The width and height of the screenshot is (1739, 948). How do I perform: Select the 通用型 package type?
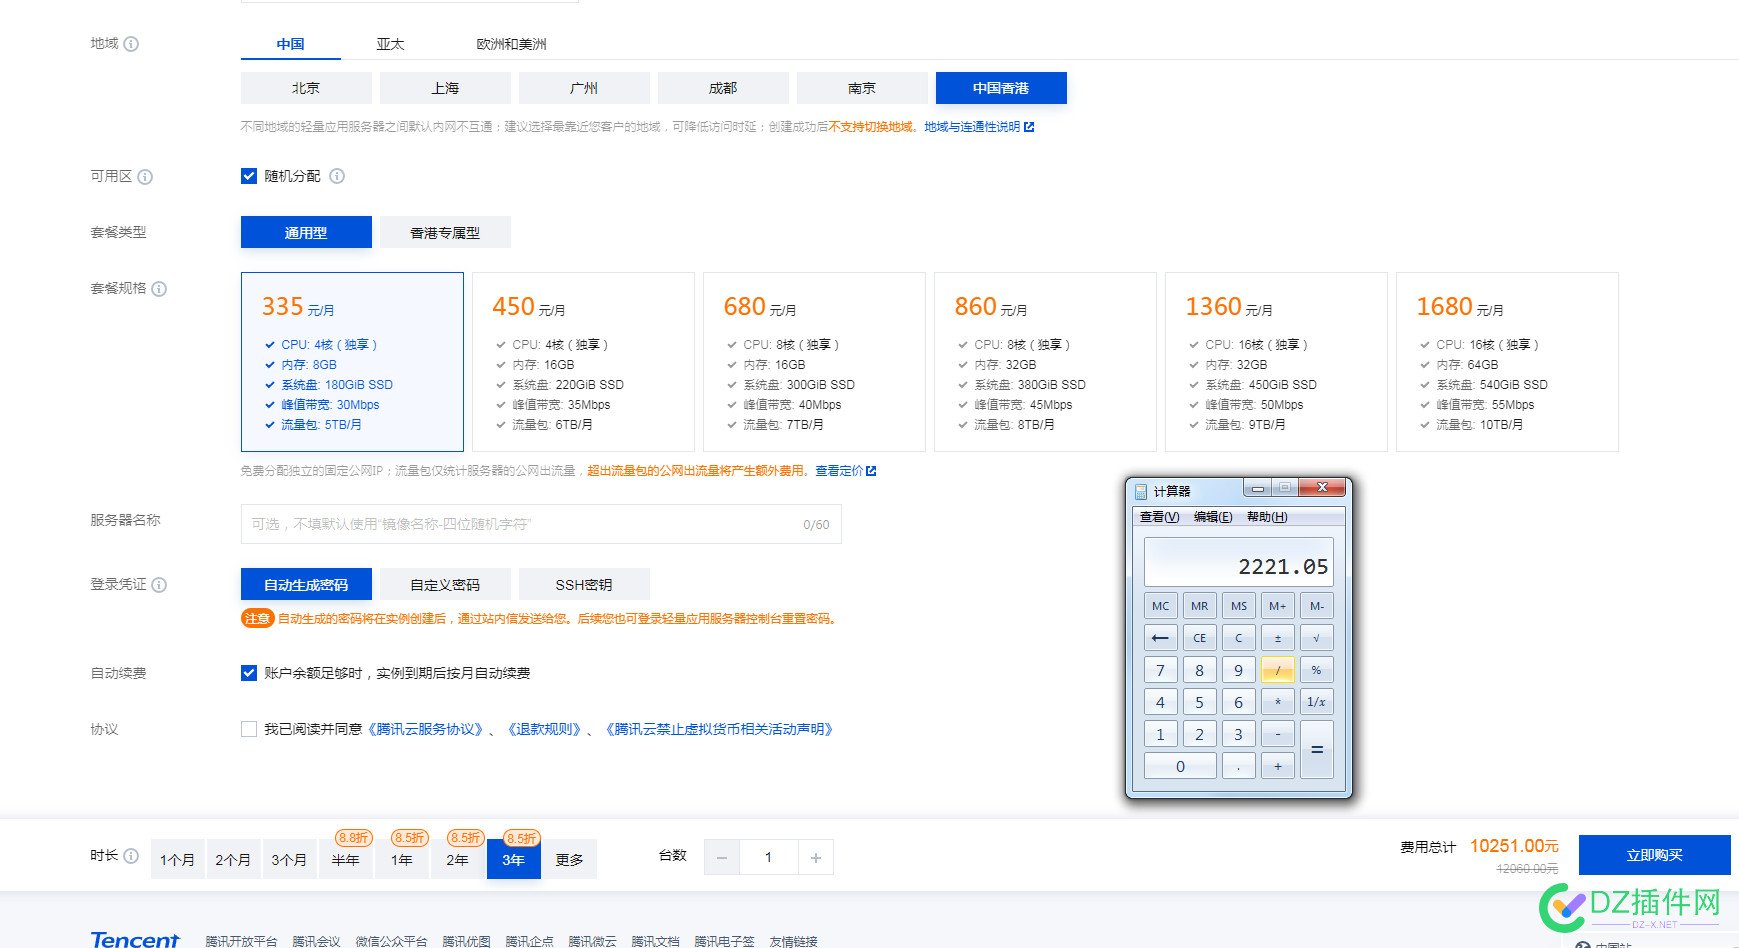pos(306,232)
